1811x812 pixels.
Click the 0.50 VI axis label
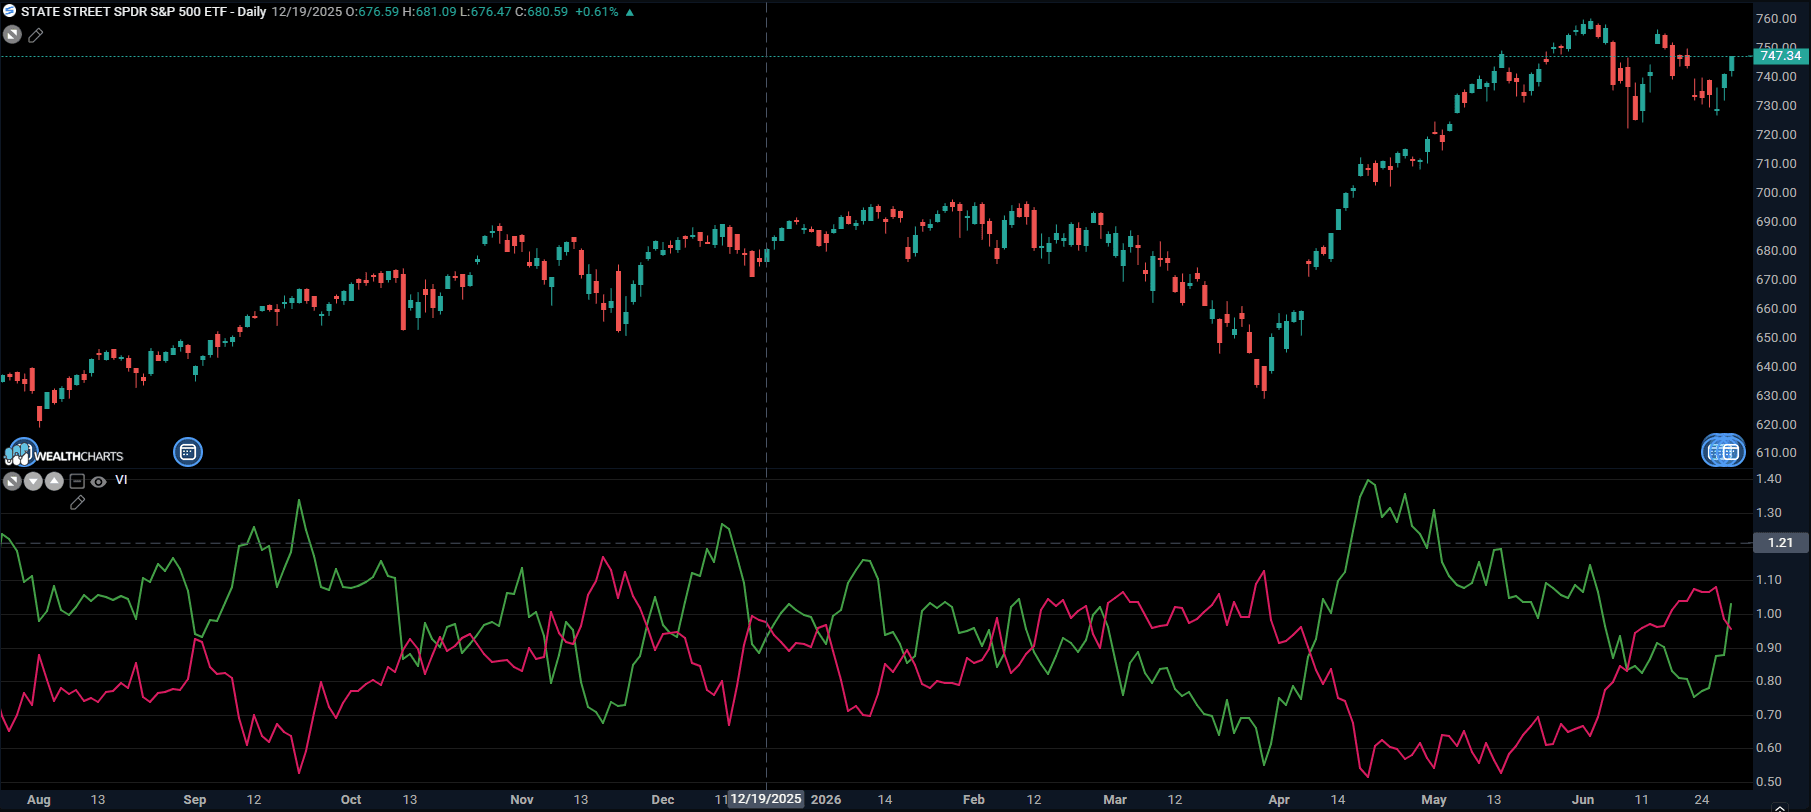1769,782
